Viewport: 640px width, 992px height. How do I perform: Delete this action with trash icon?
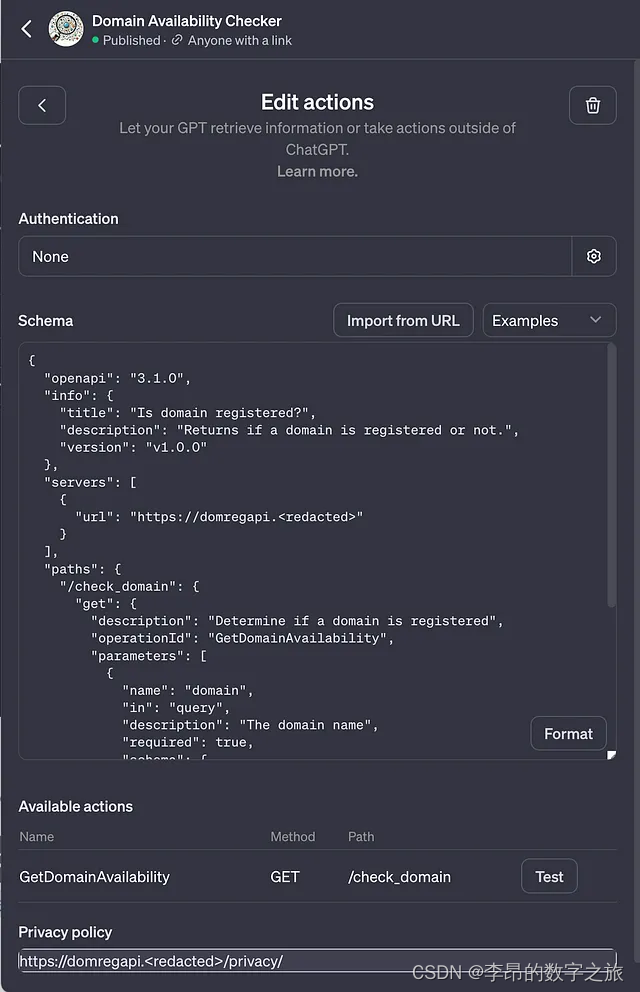(593, 105)
